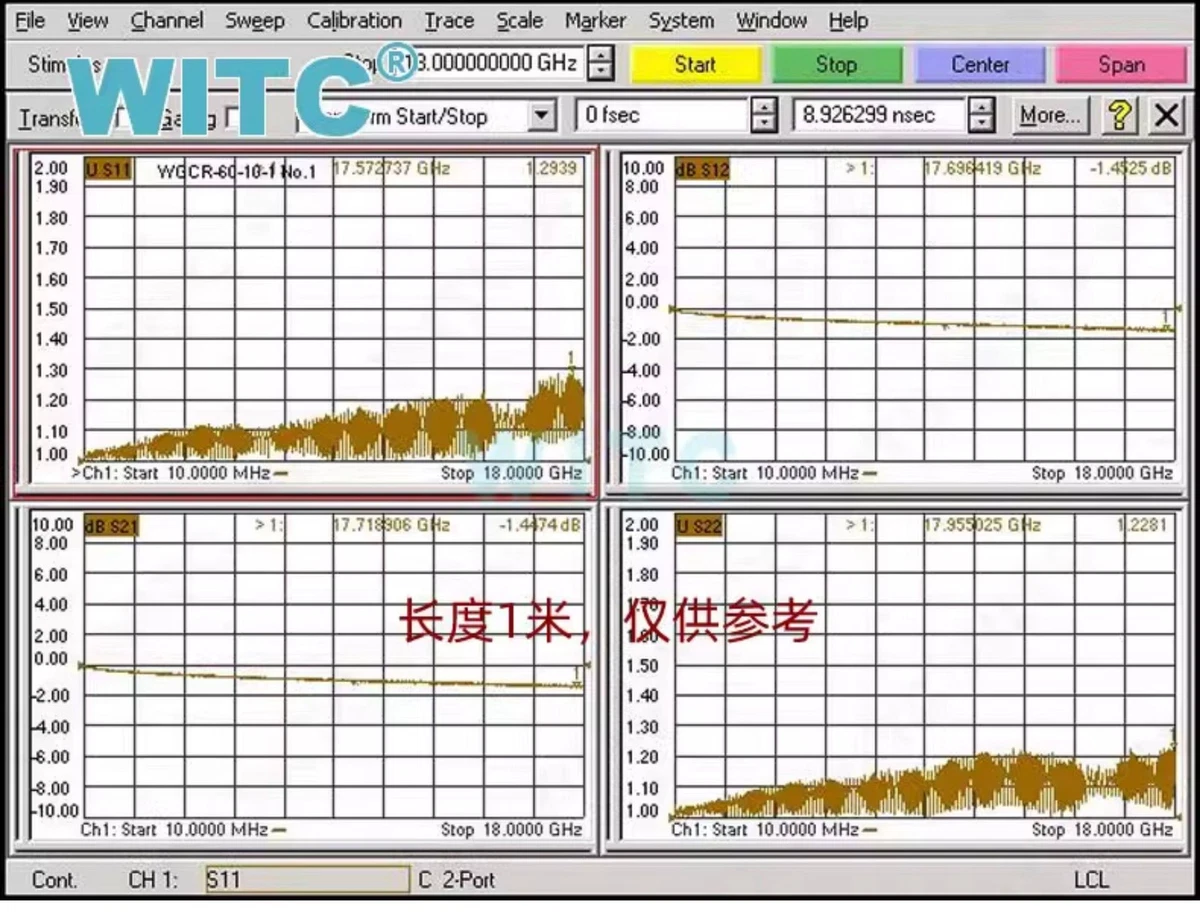
Task: Open help with the yellow question mark icon
Action: [x=1121, y=115]
